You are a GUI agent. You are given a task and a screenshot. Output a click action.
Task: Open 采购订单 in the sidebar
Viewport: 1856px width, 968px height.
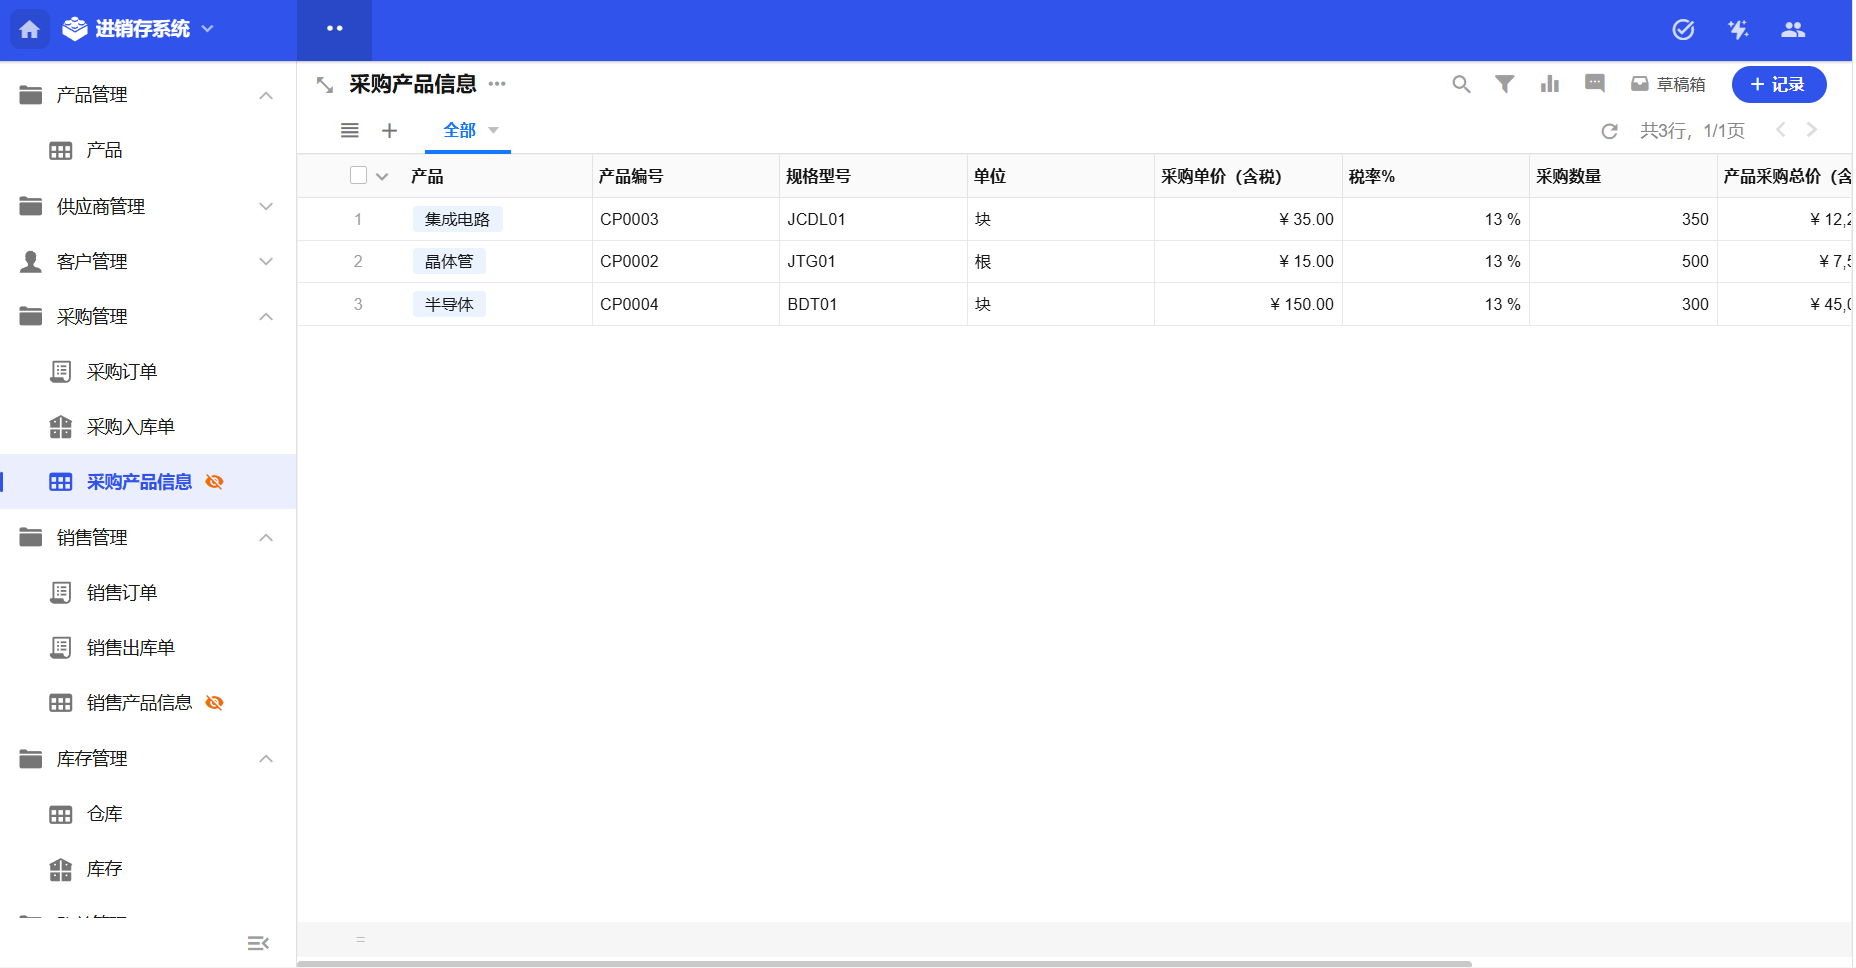tap(121, 372)
